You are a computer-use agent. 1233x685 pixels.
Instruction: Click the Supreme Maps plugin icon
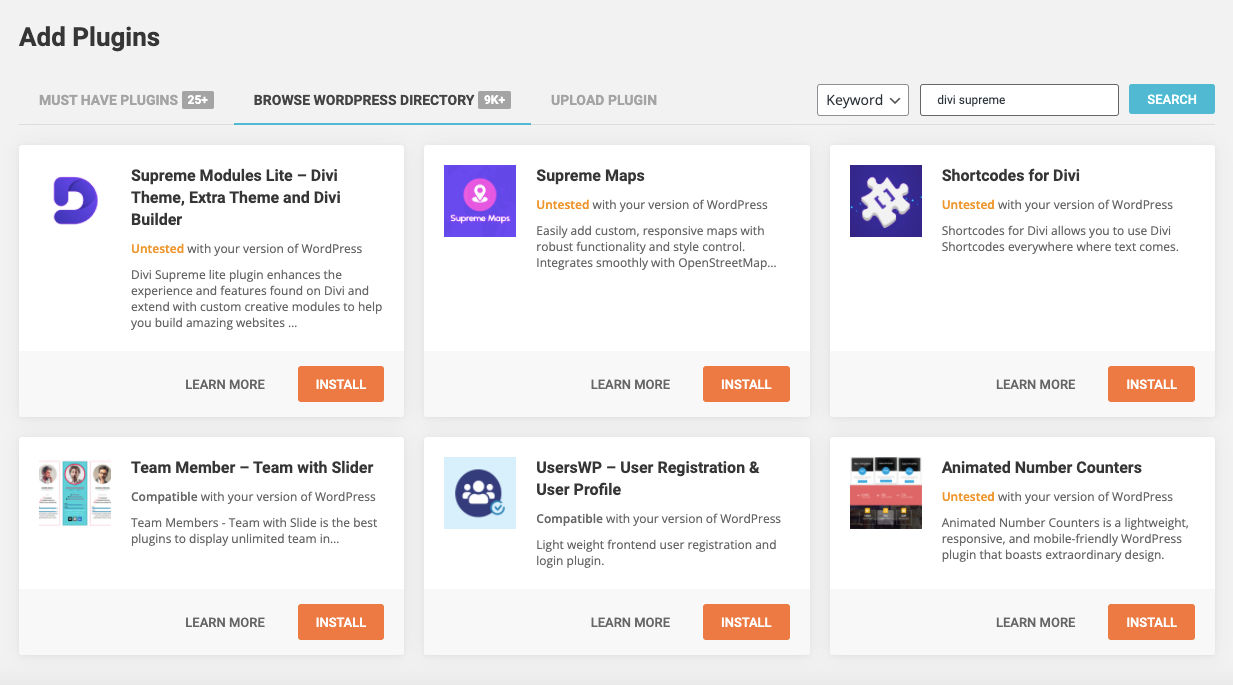coord(479,201)
